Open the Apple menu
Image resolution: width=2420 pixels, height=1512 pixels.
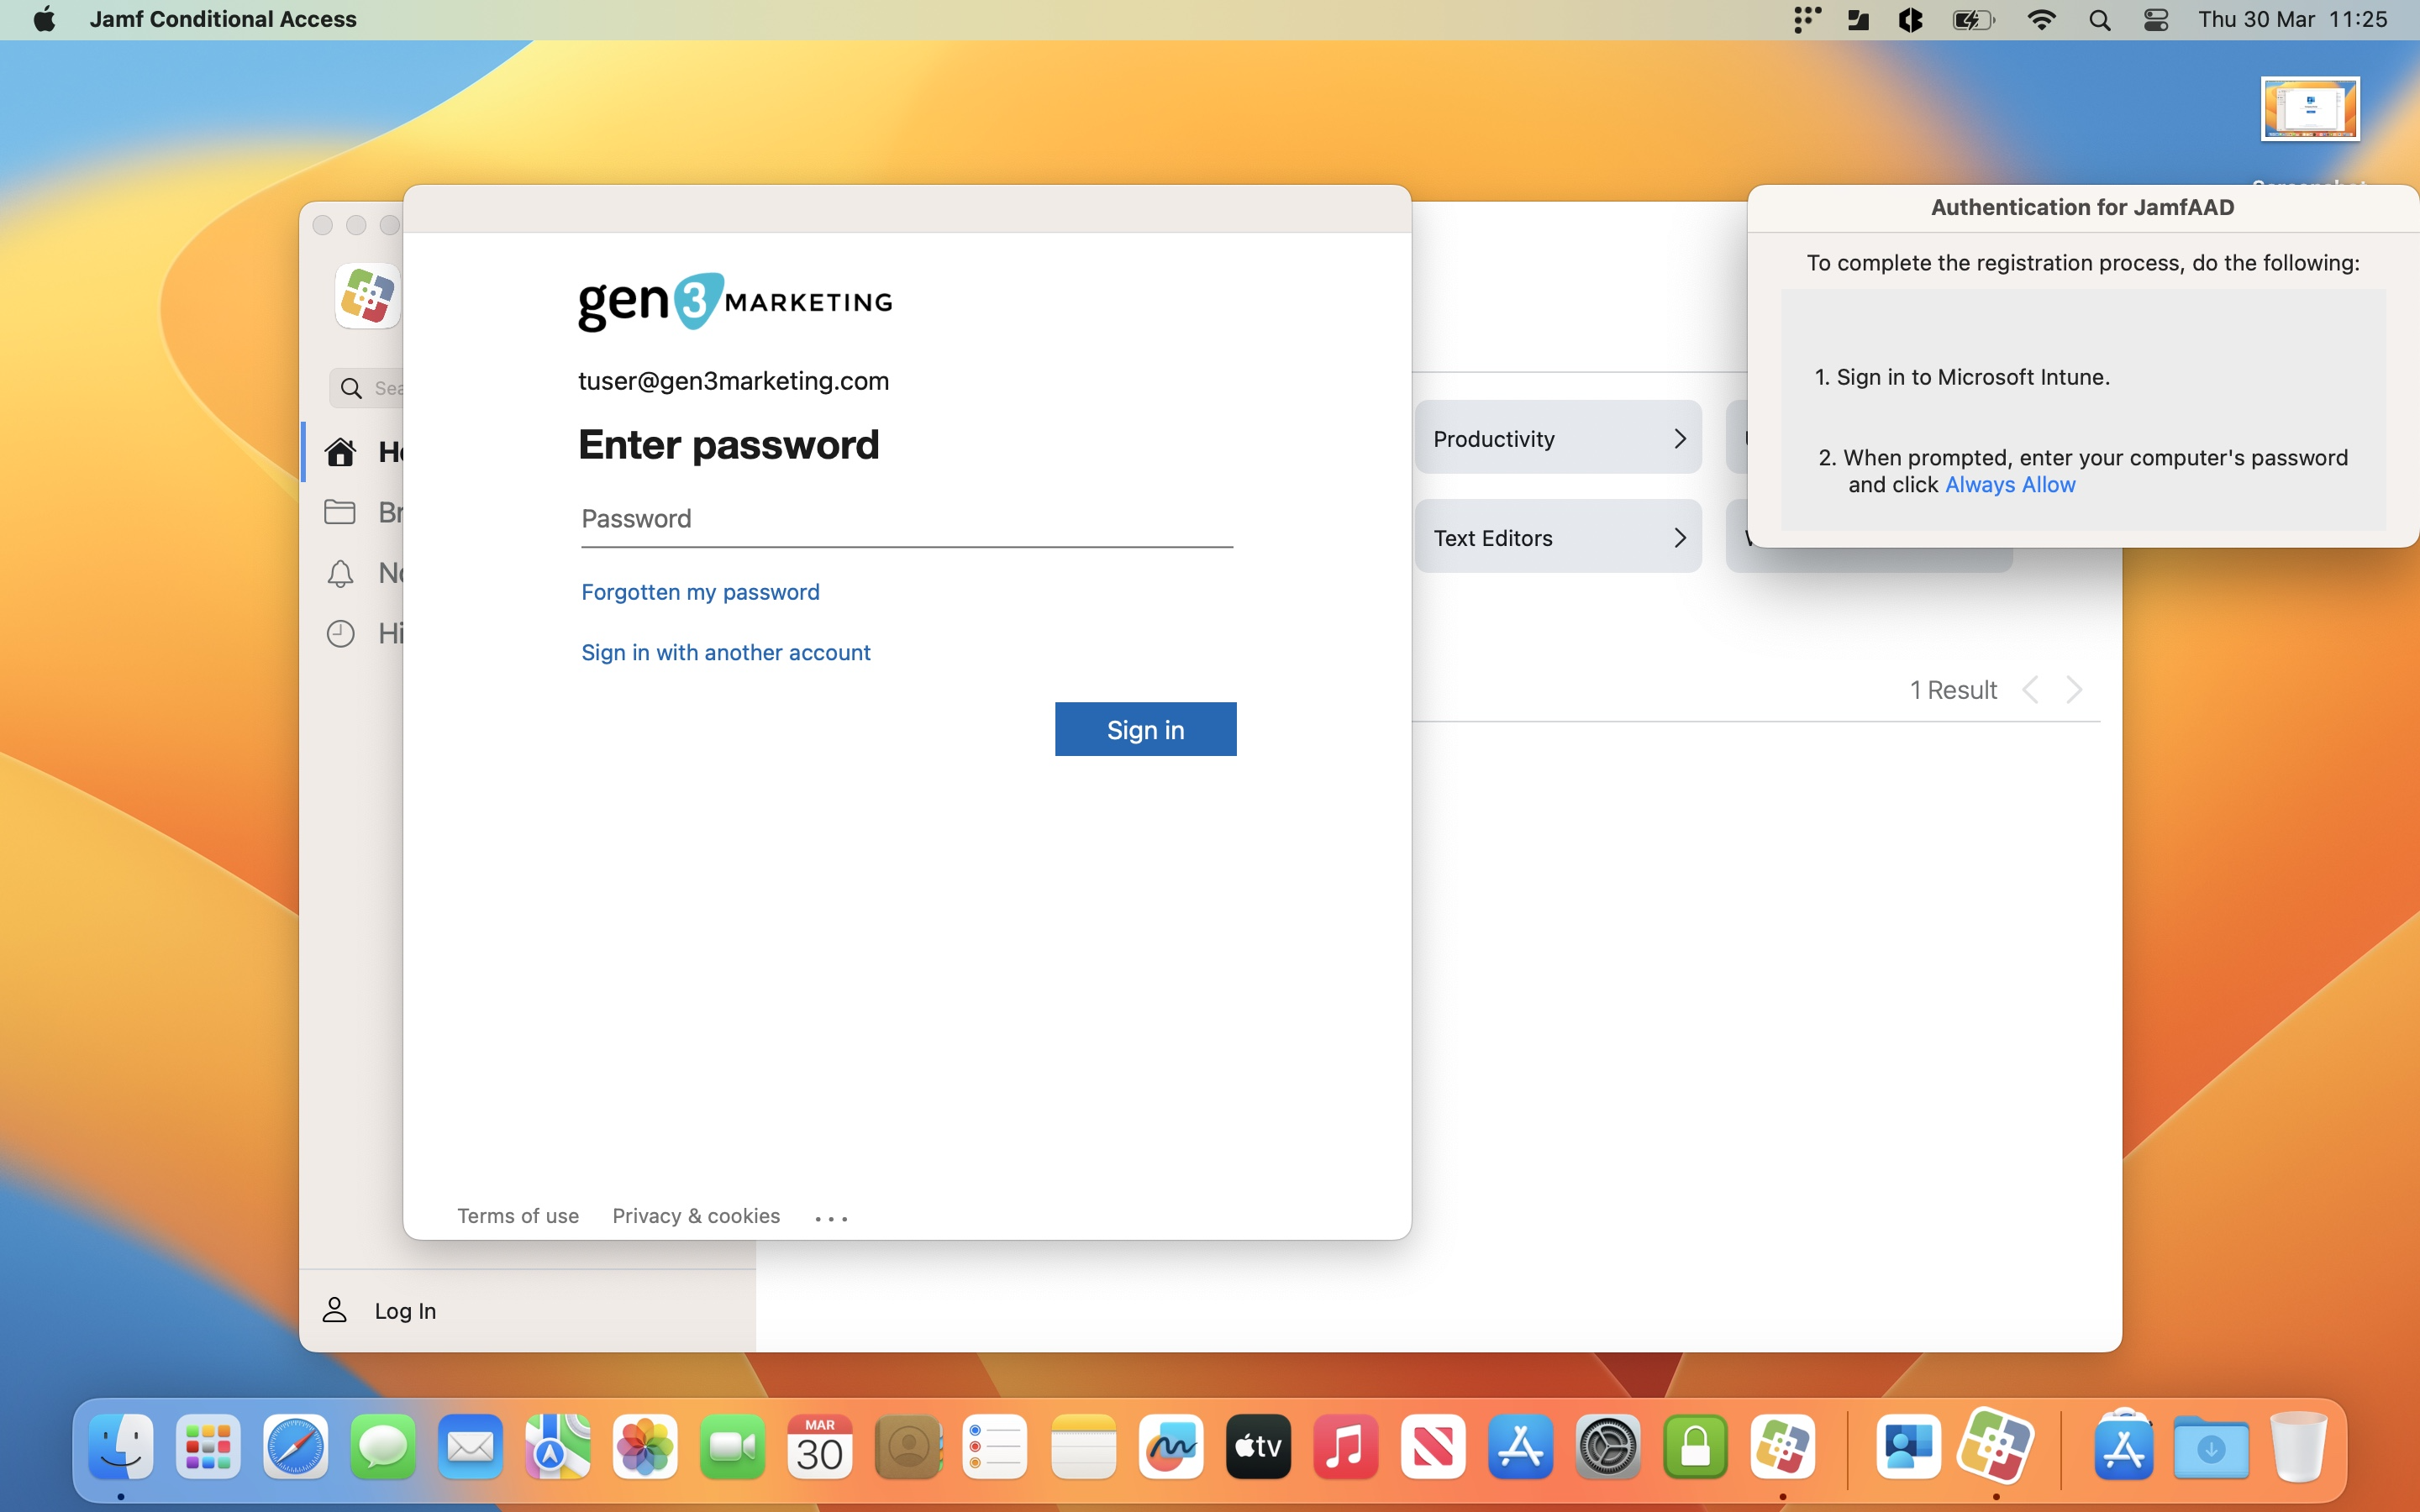(x=44, y=19)
